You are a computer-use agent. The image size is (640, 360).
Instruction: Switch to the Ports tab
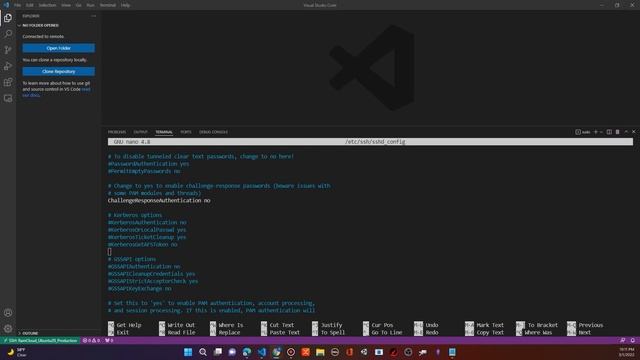point(186,132)
